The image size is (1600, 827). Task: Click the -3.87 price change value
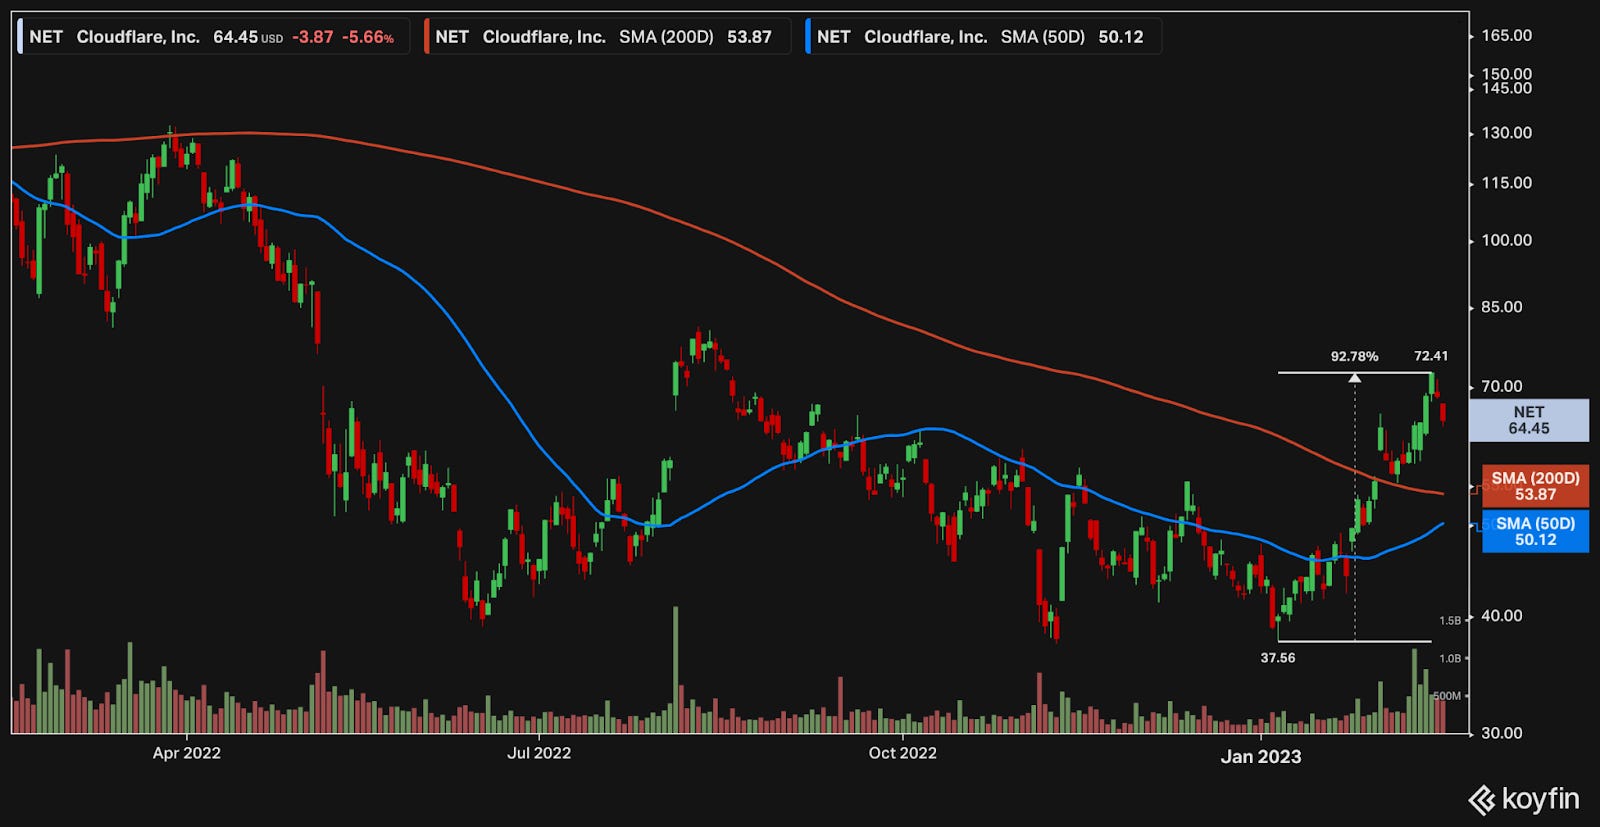(x=313, y=37)
